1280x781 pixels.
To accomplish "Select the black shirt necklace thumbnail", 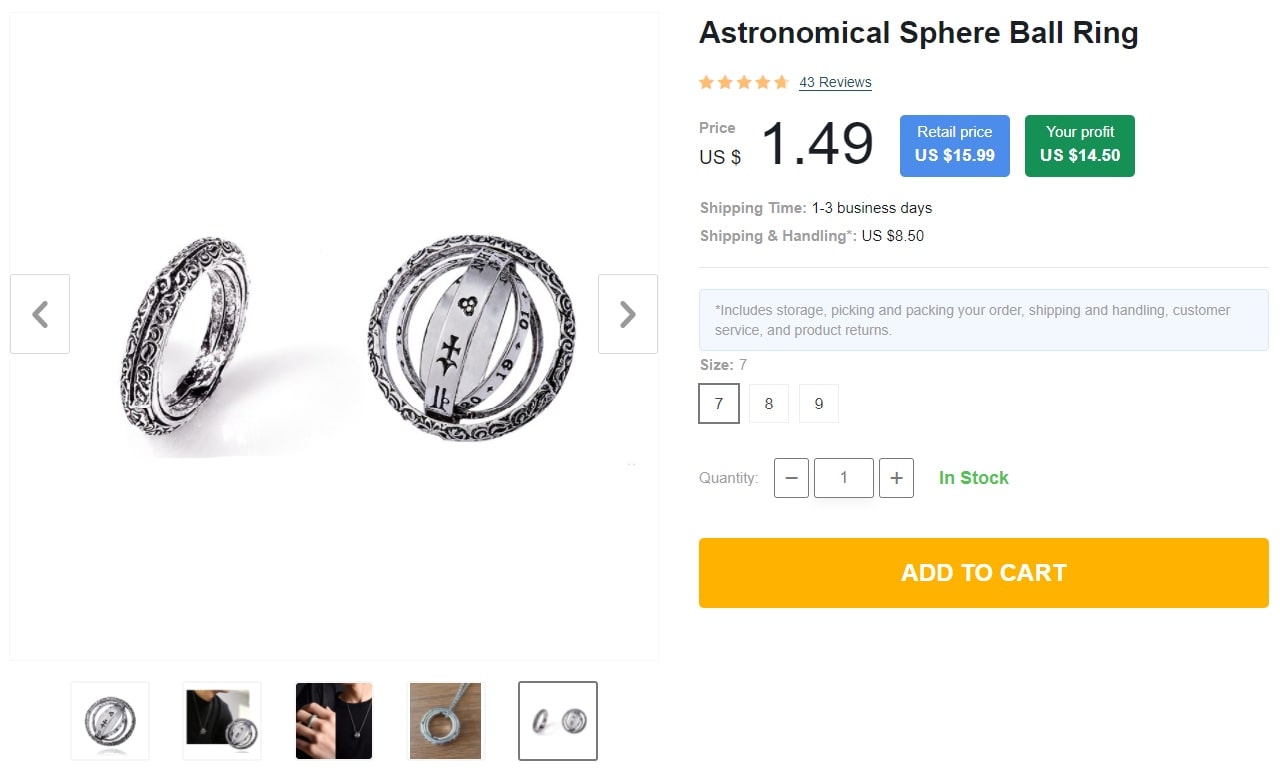I will (221, 720).
